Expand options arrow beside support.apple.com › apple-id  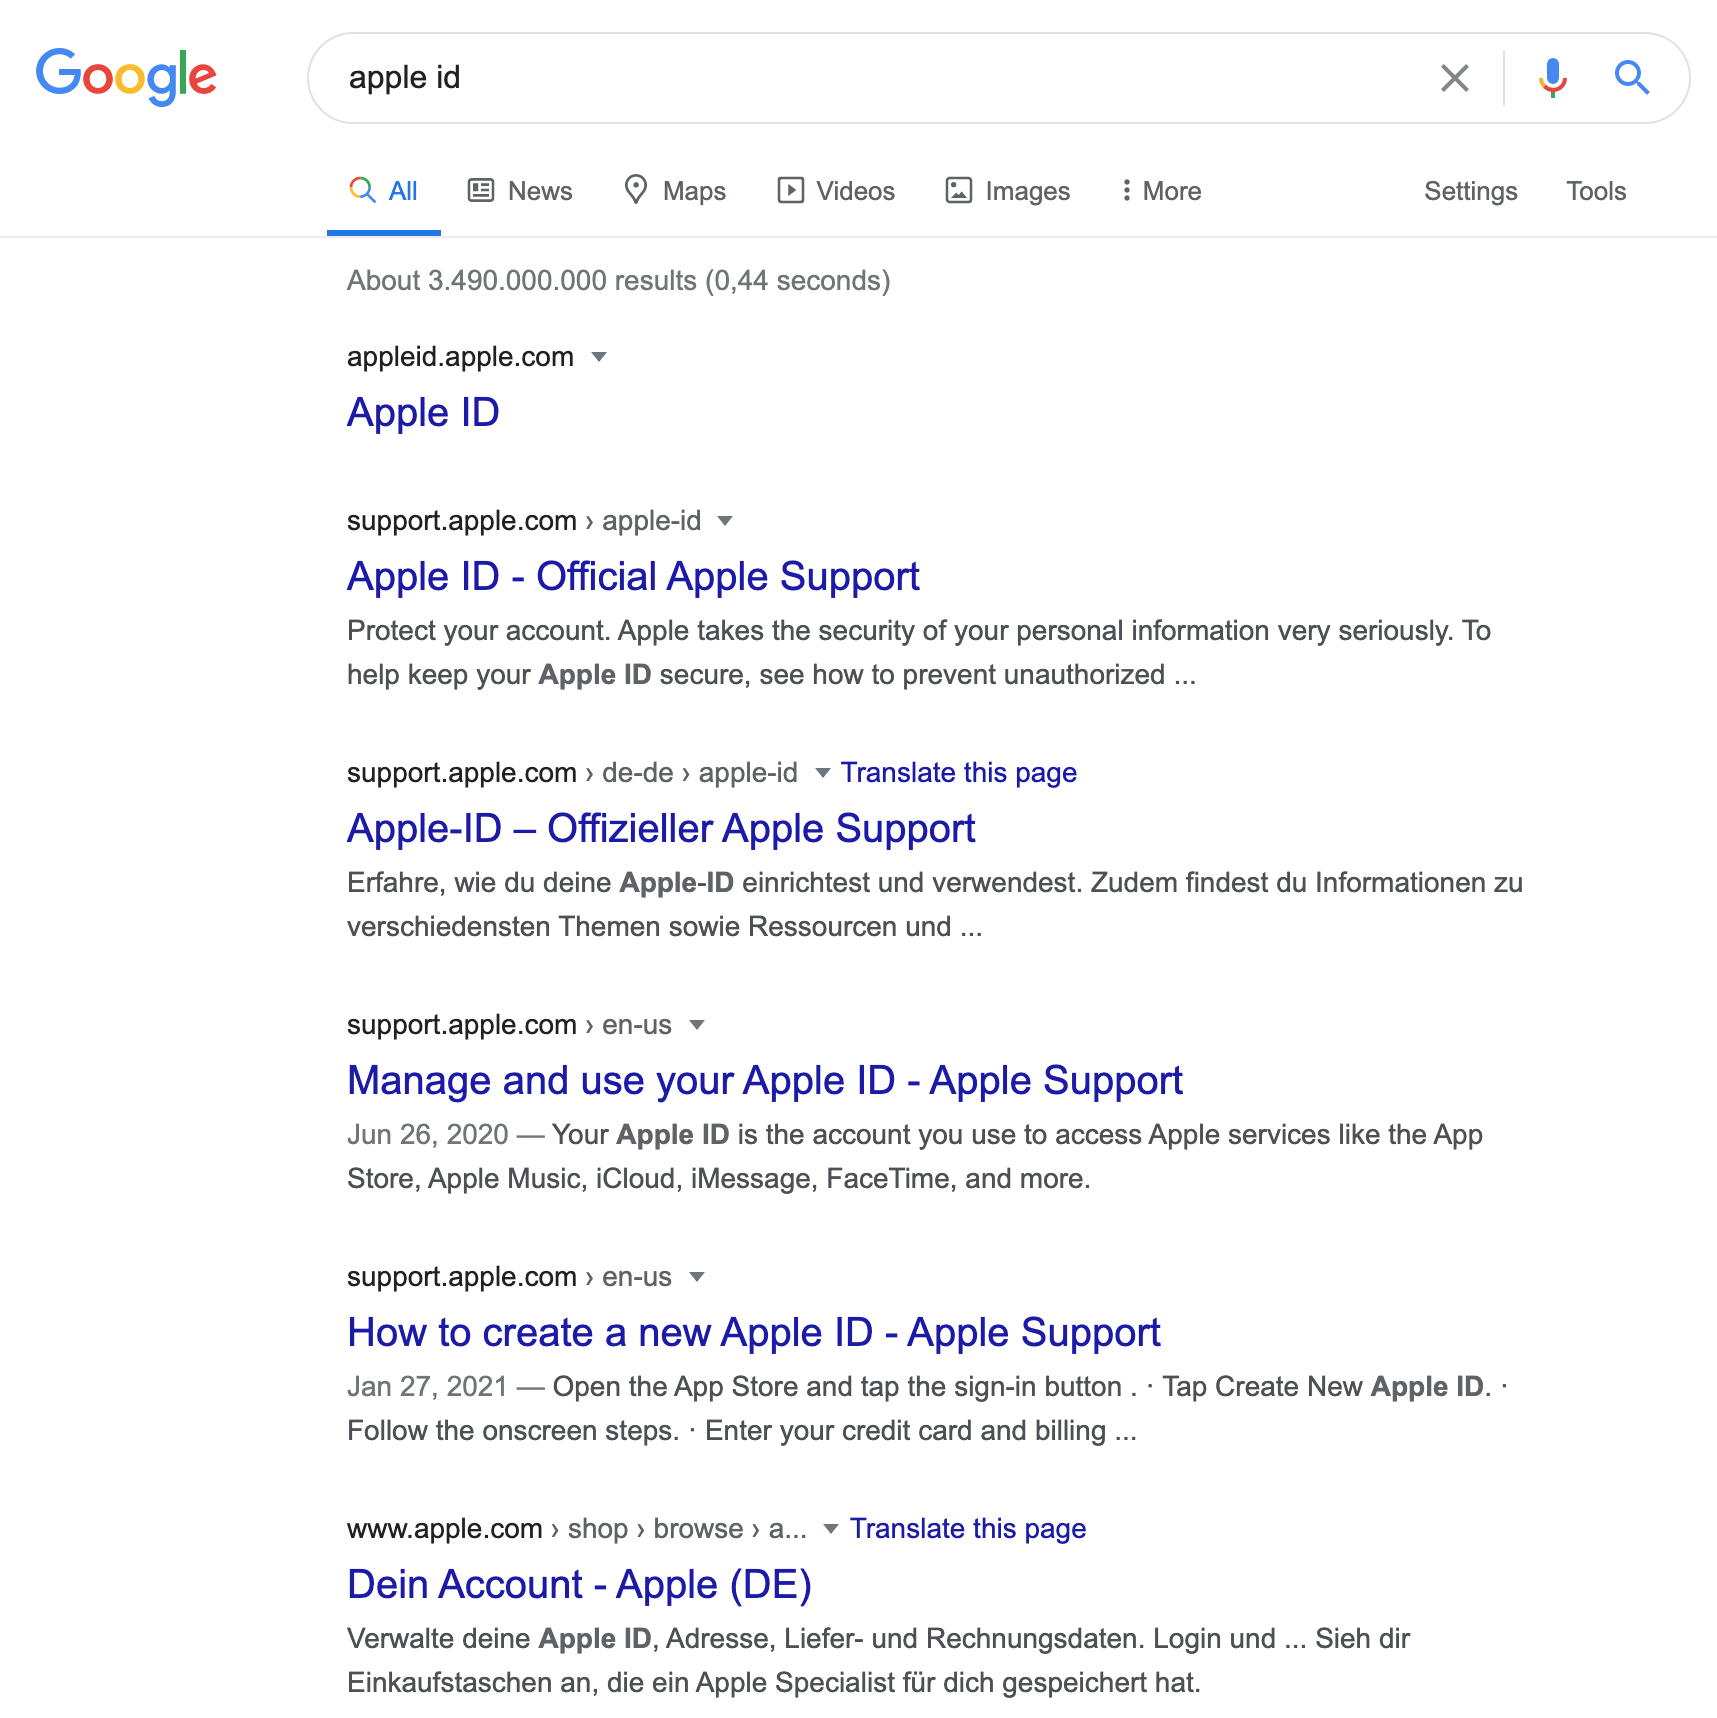click(x=726, y=521)
